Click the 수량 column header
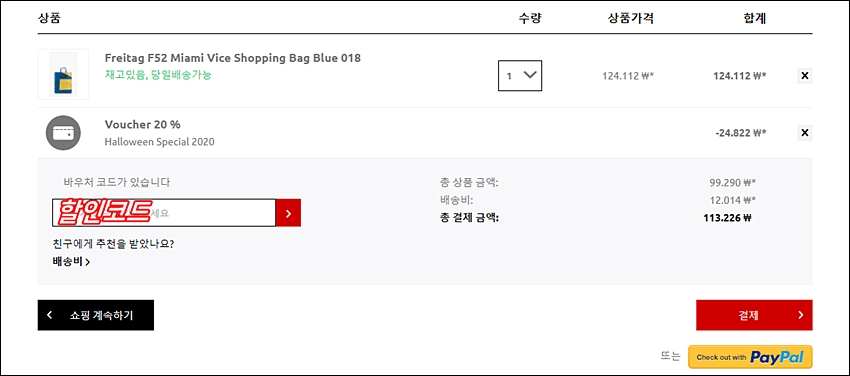Image resolution: width=850 pixels, height=376 pixels. click(530, 18)
